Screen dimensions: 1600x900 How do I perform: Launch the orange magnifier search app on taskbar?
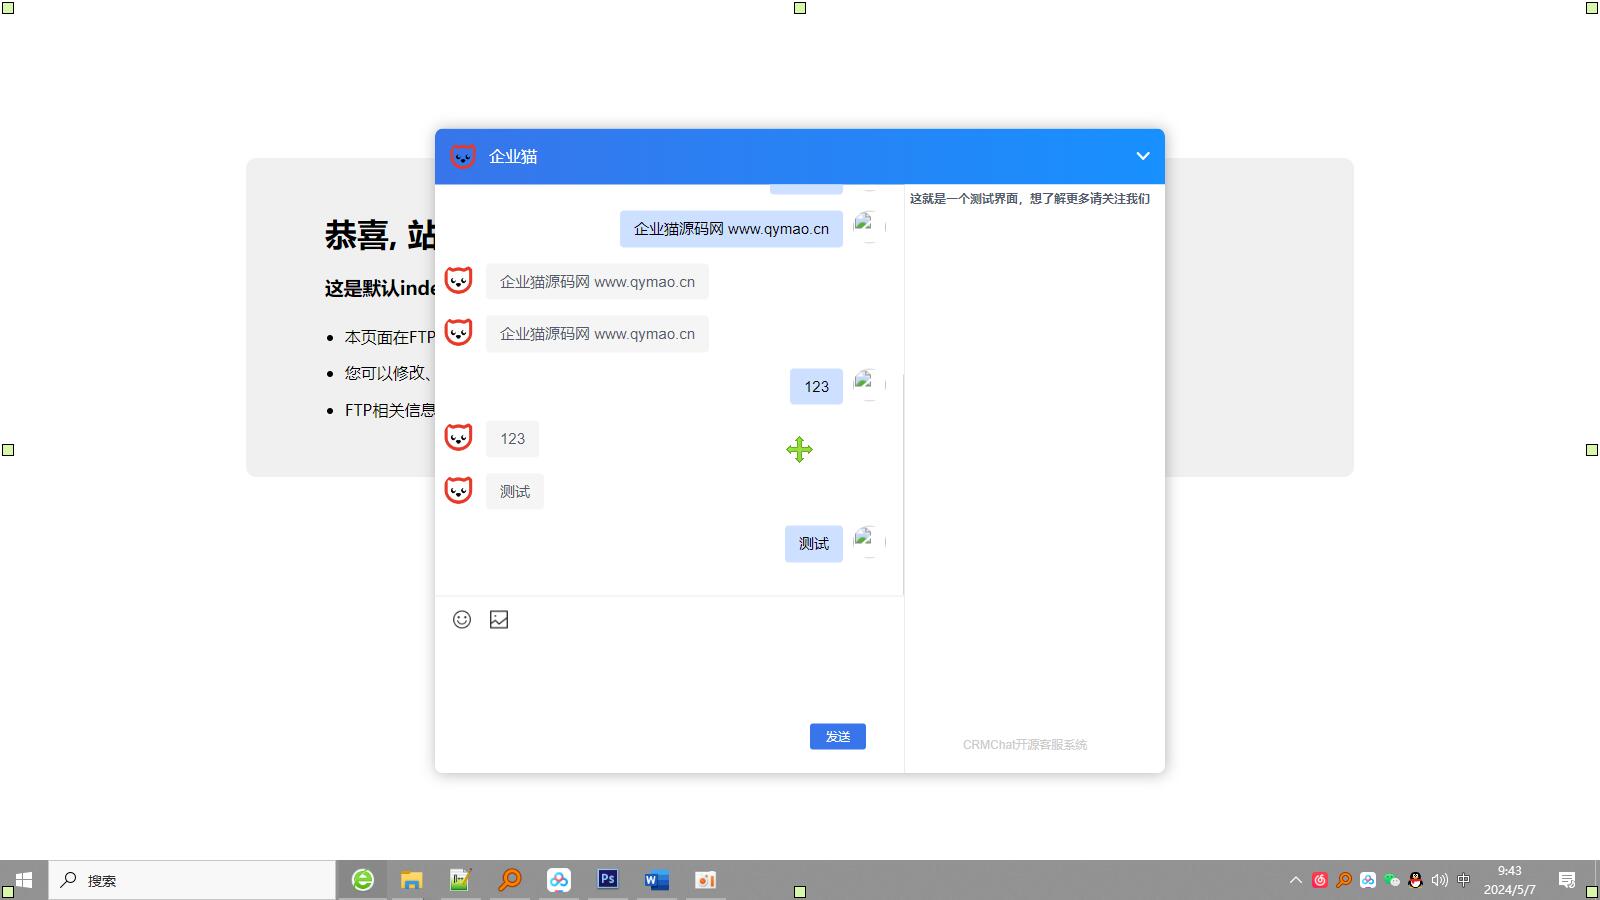509,880
